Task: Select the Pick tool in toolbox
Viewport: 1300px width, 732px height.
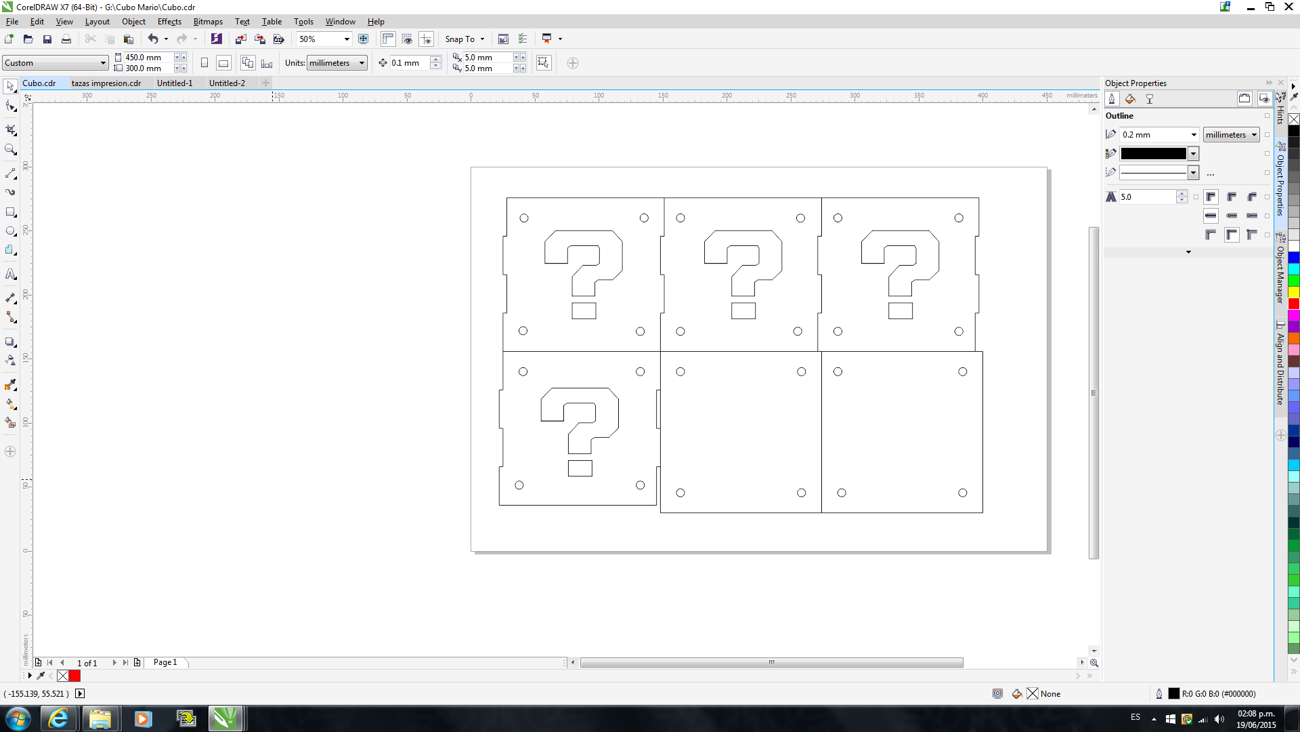Action: (11, 87)
